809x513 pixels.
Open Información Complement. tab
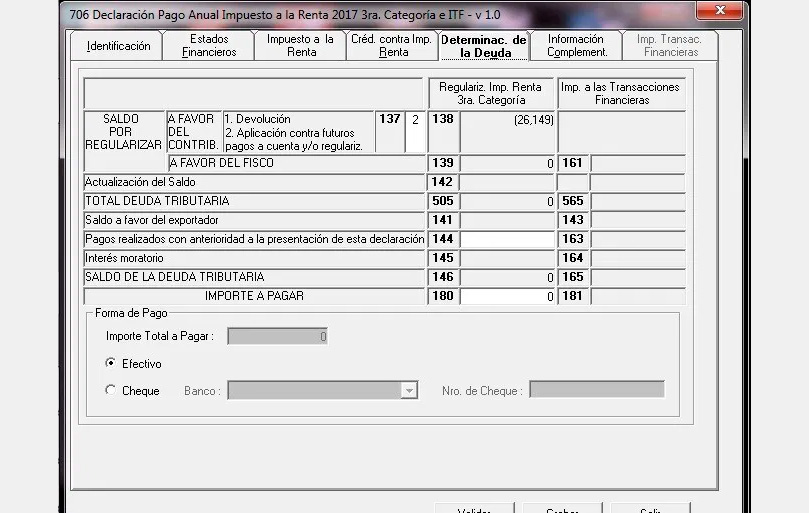[x=577, y=45]
